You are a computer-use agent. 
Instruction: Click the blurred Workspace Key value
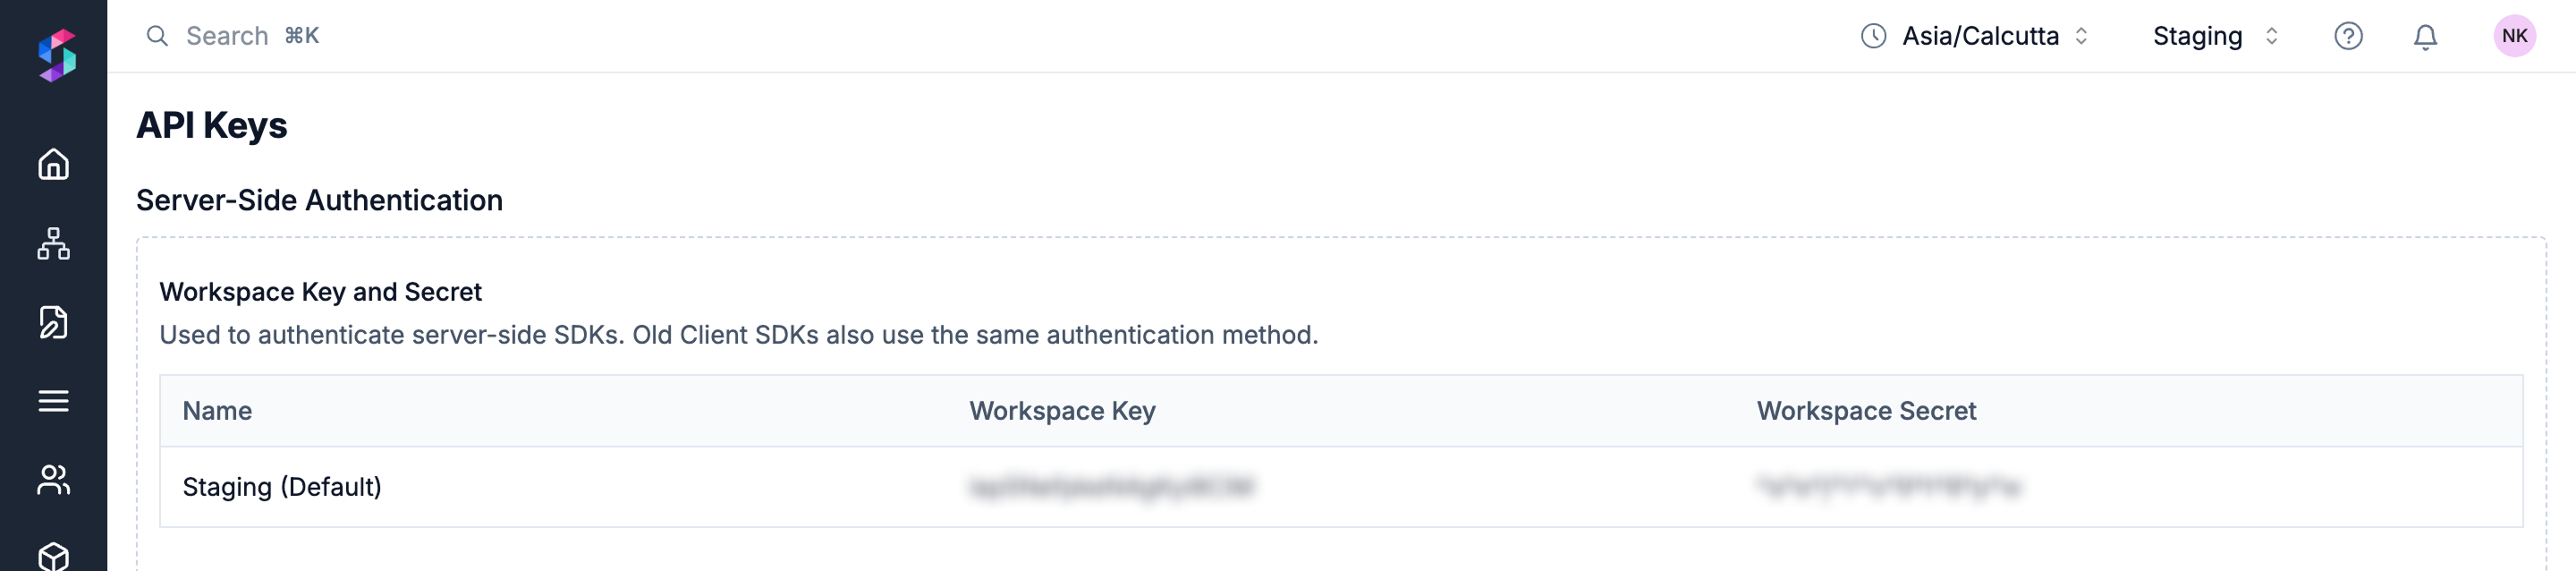coord(1110,487)
